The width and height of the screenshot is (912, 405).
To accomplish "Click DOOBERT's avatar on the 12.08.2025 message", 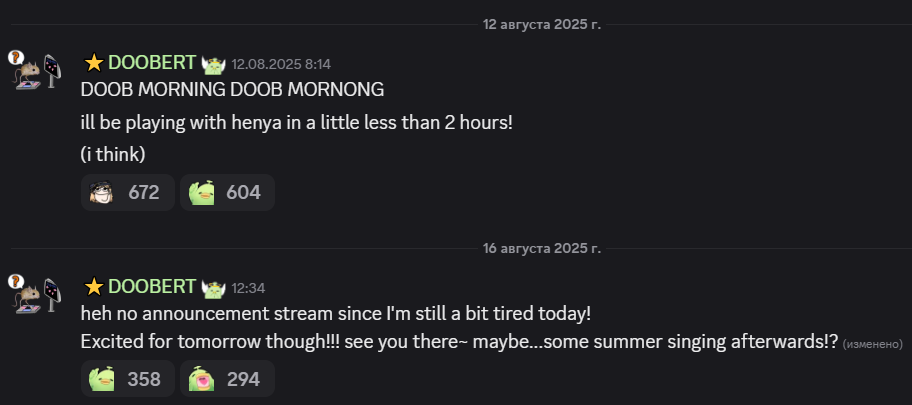I will 36,72.
